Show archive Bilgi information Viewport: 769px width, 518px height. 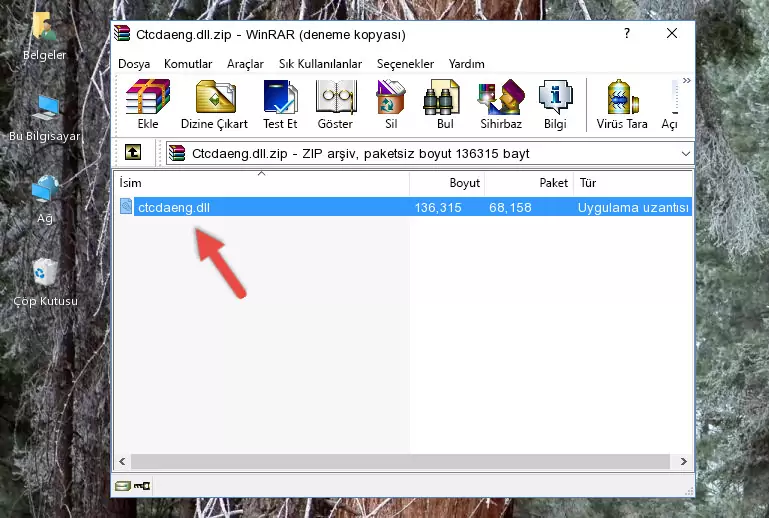click(555, 104)
